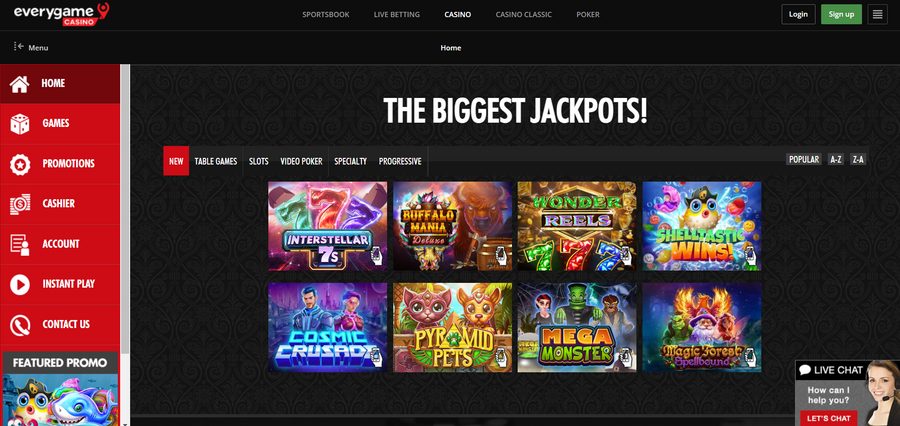
Task: Click the Home house icon in sidebar
Action: point(20,84)
